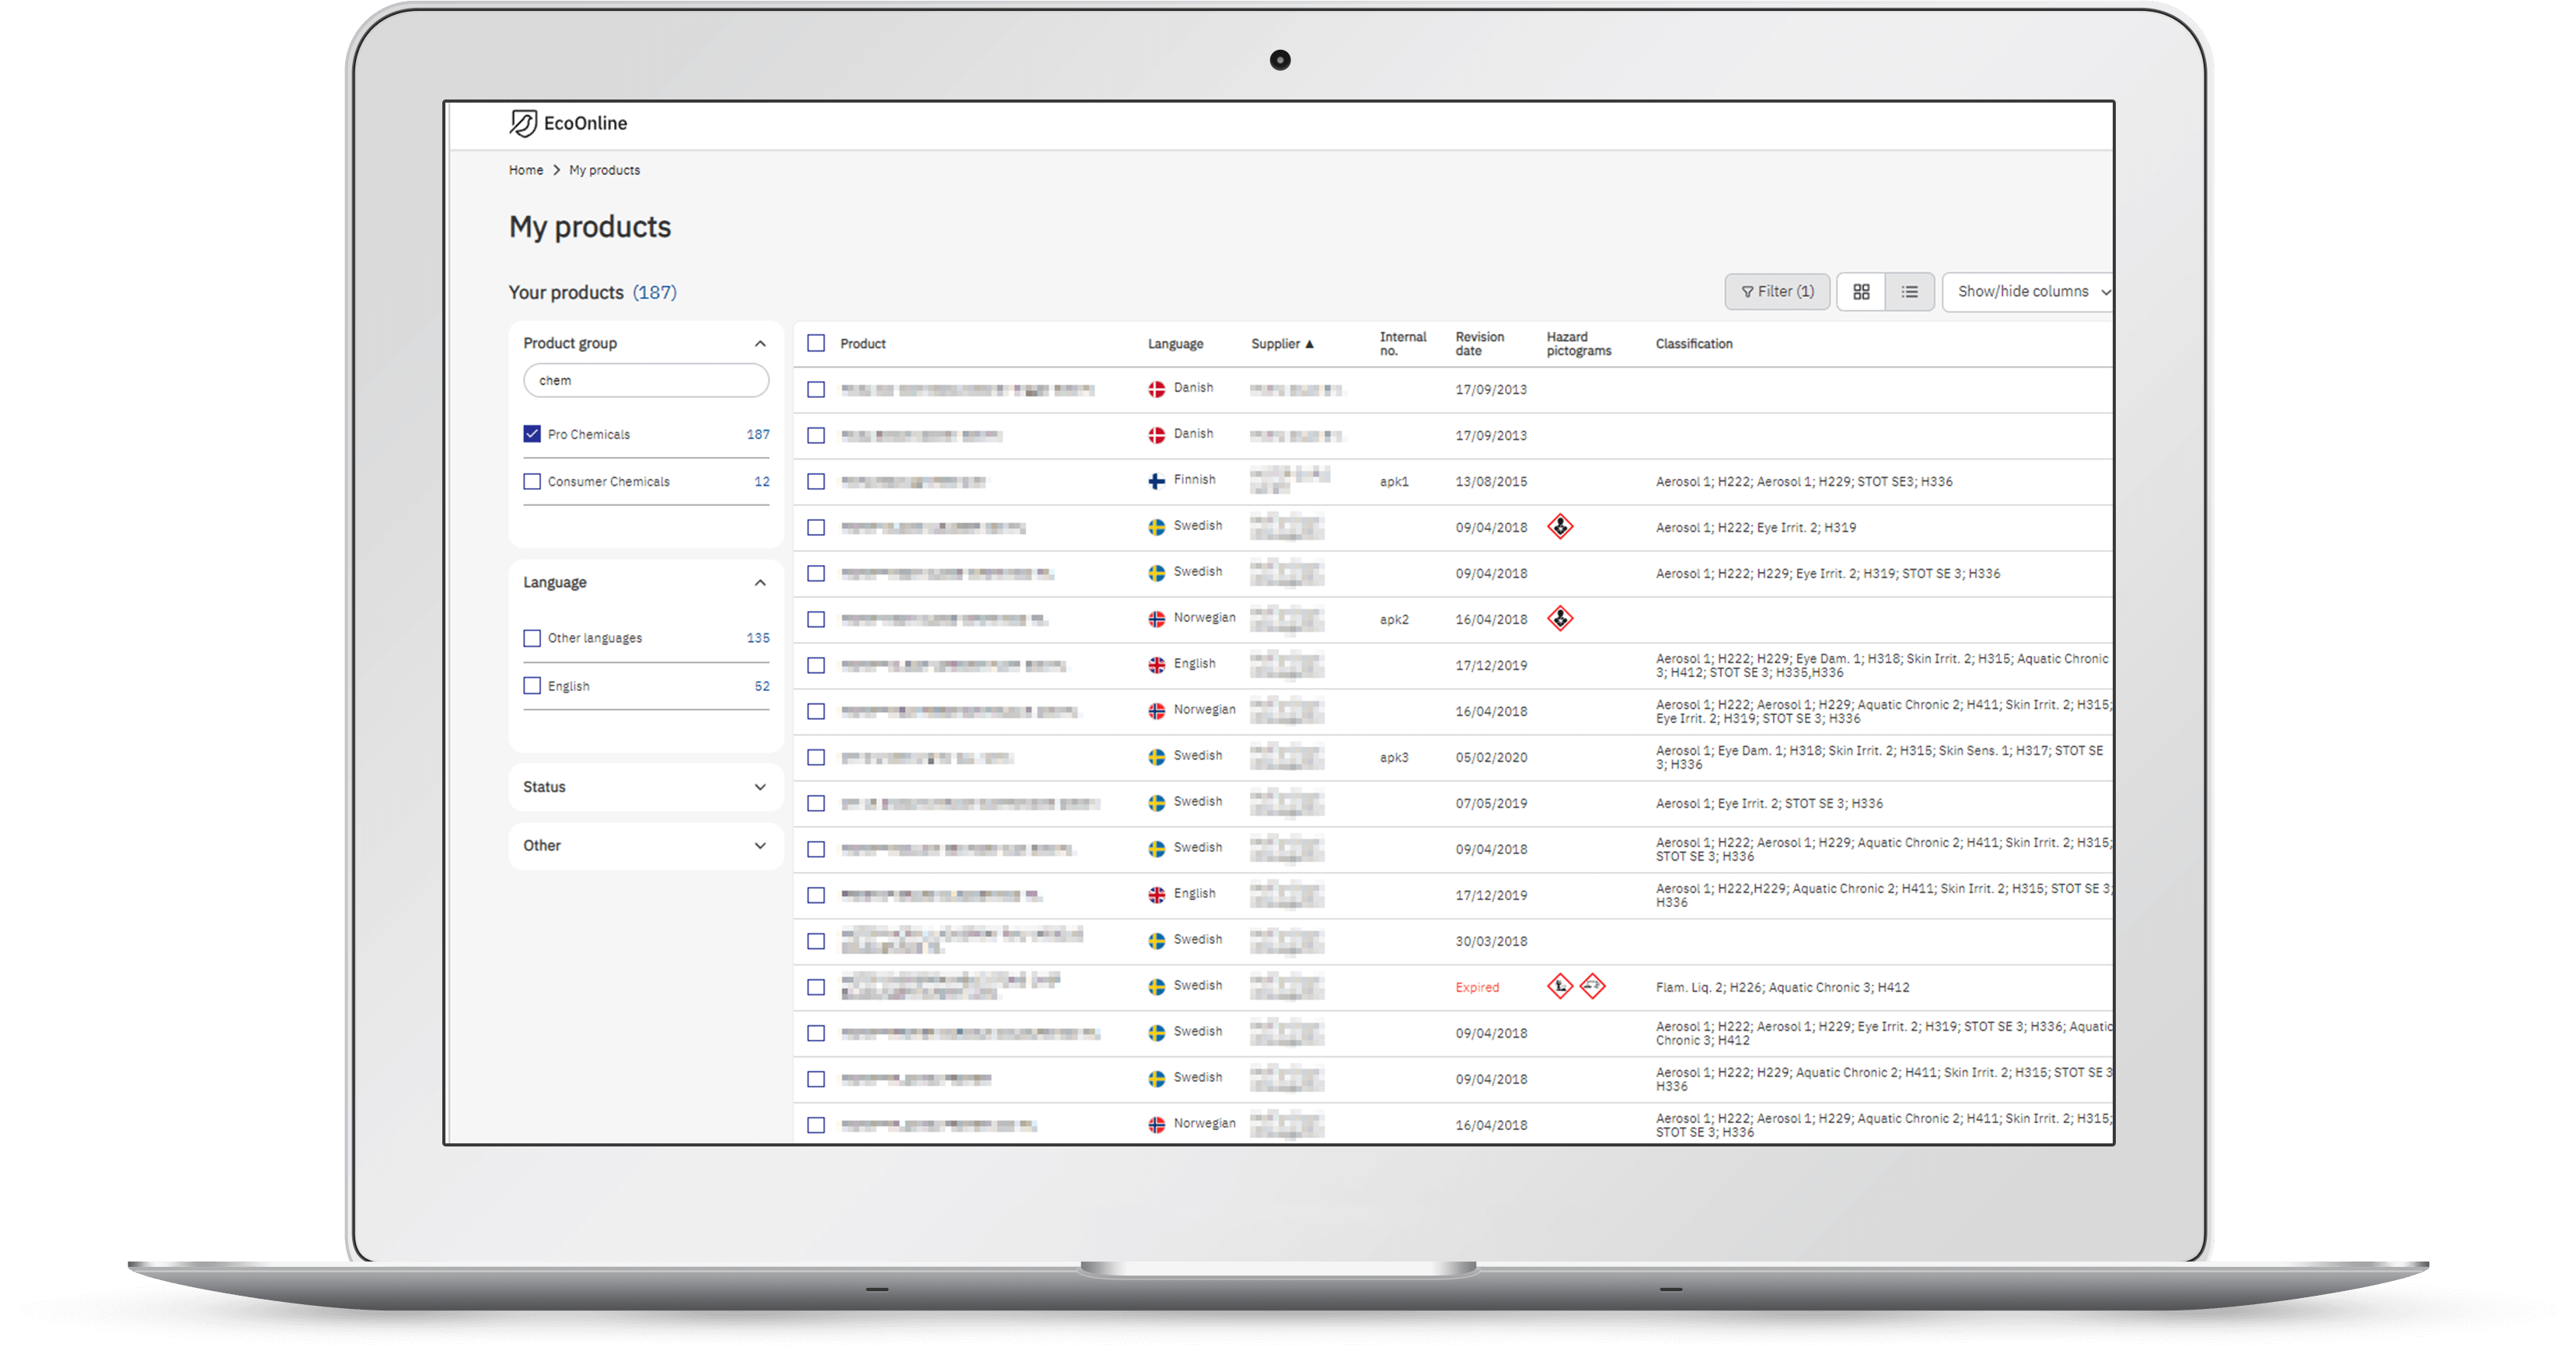Image resolution: width=2576 pixels, height=1347 pixels.
Task: Click the My products breadcrumb link
Action: click(608, 170)
